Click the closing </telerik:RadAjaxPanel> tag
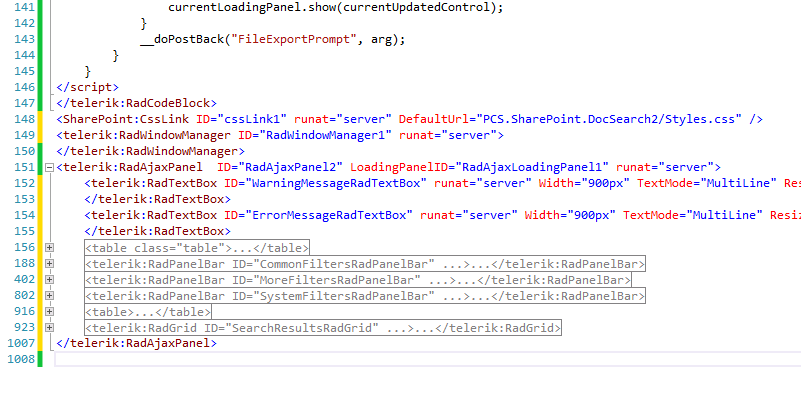The image size is (801, 393). click(136, 343)
